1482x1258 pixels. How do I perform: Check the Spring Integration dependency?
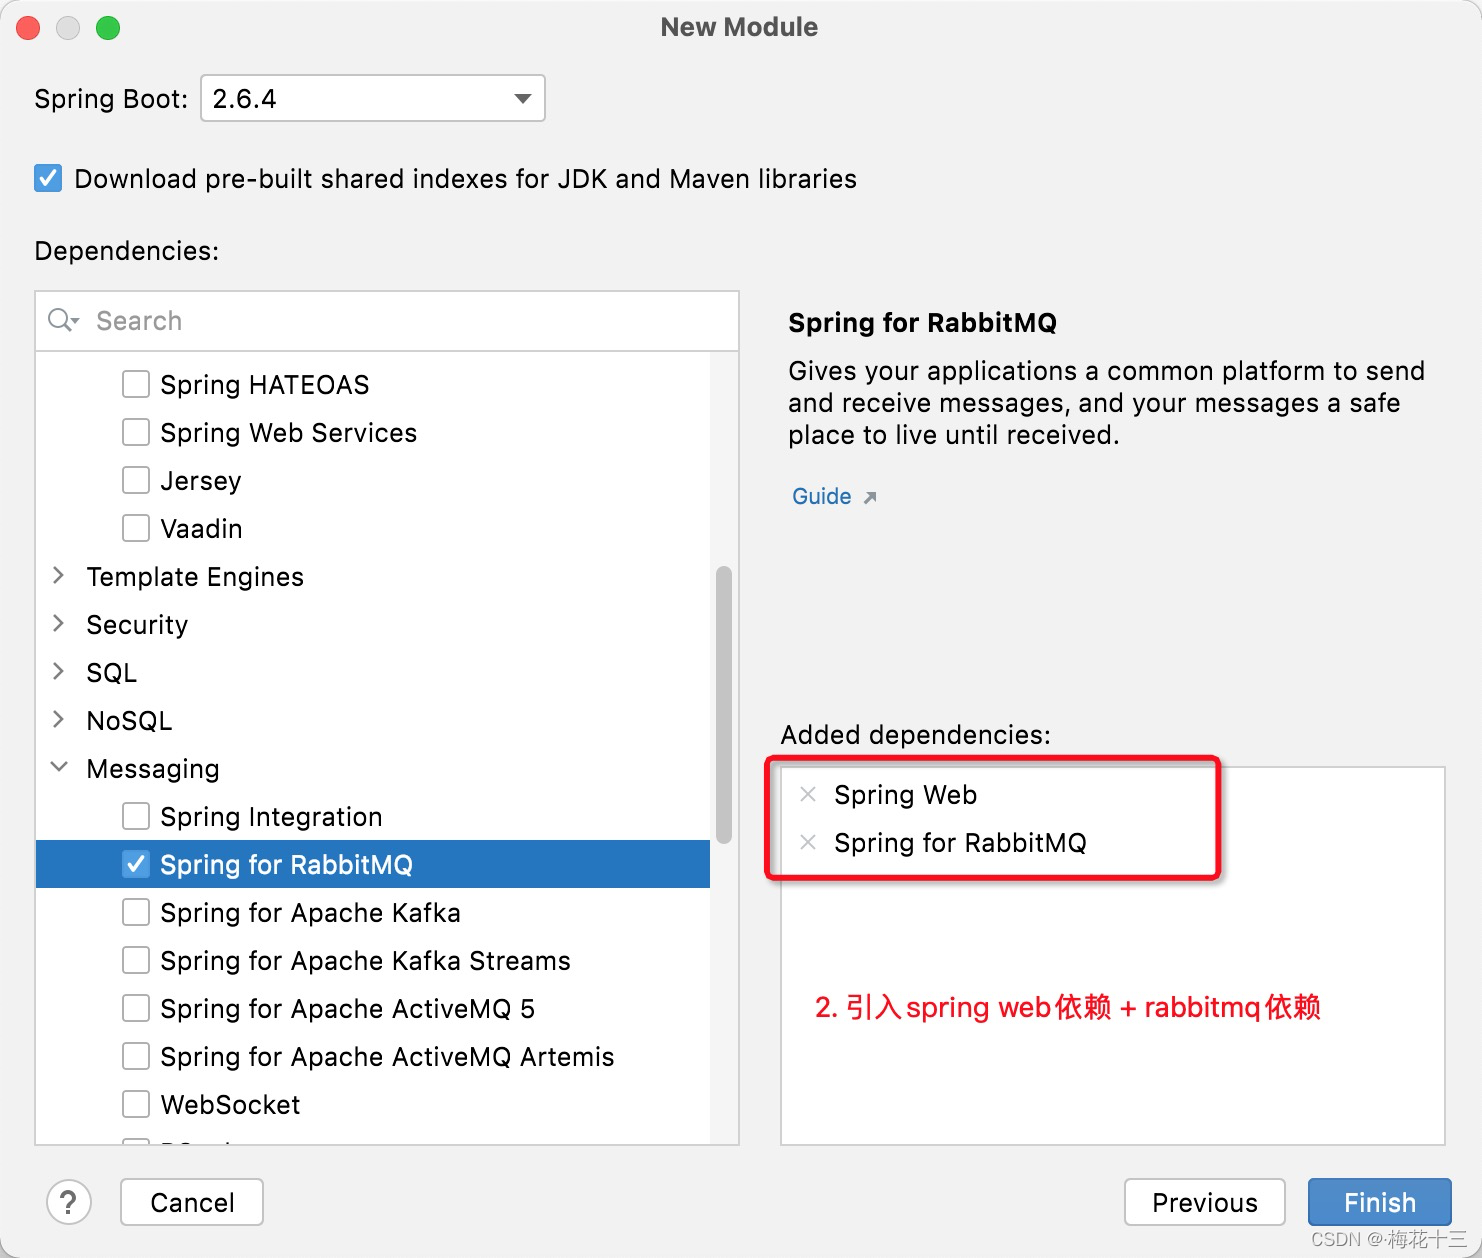[136, 816]
